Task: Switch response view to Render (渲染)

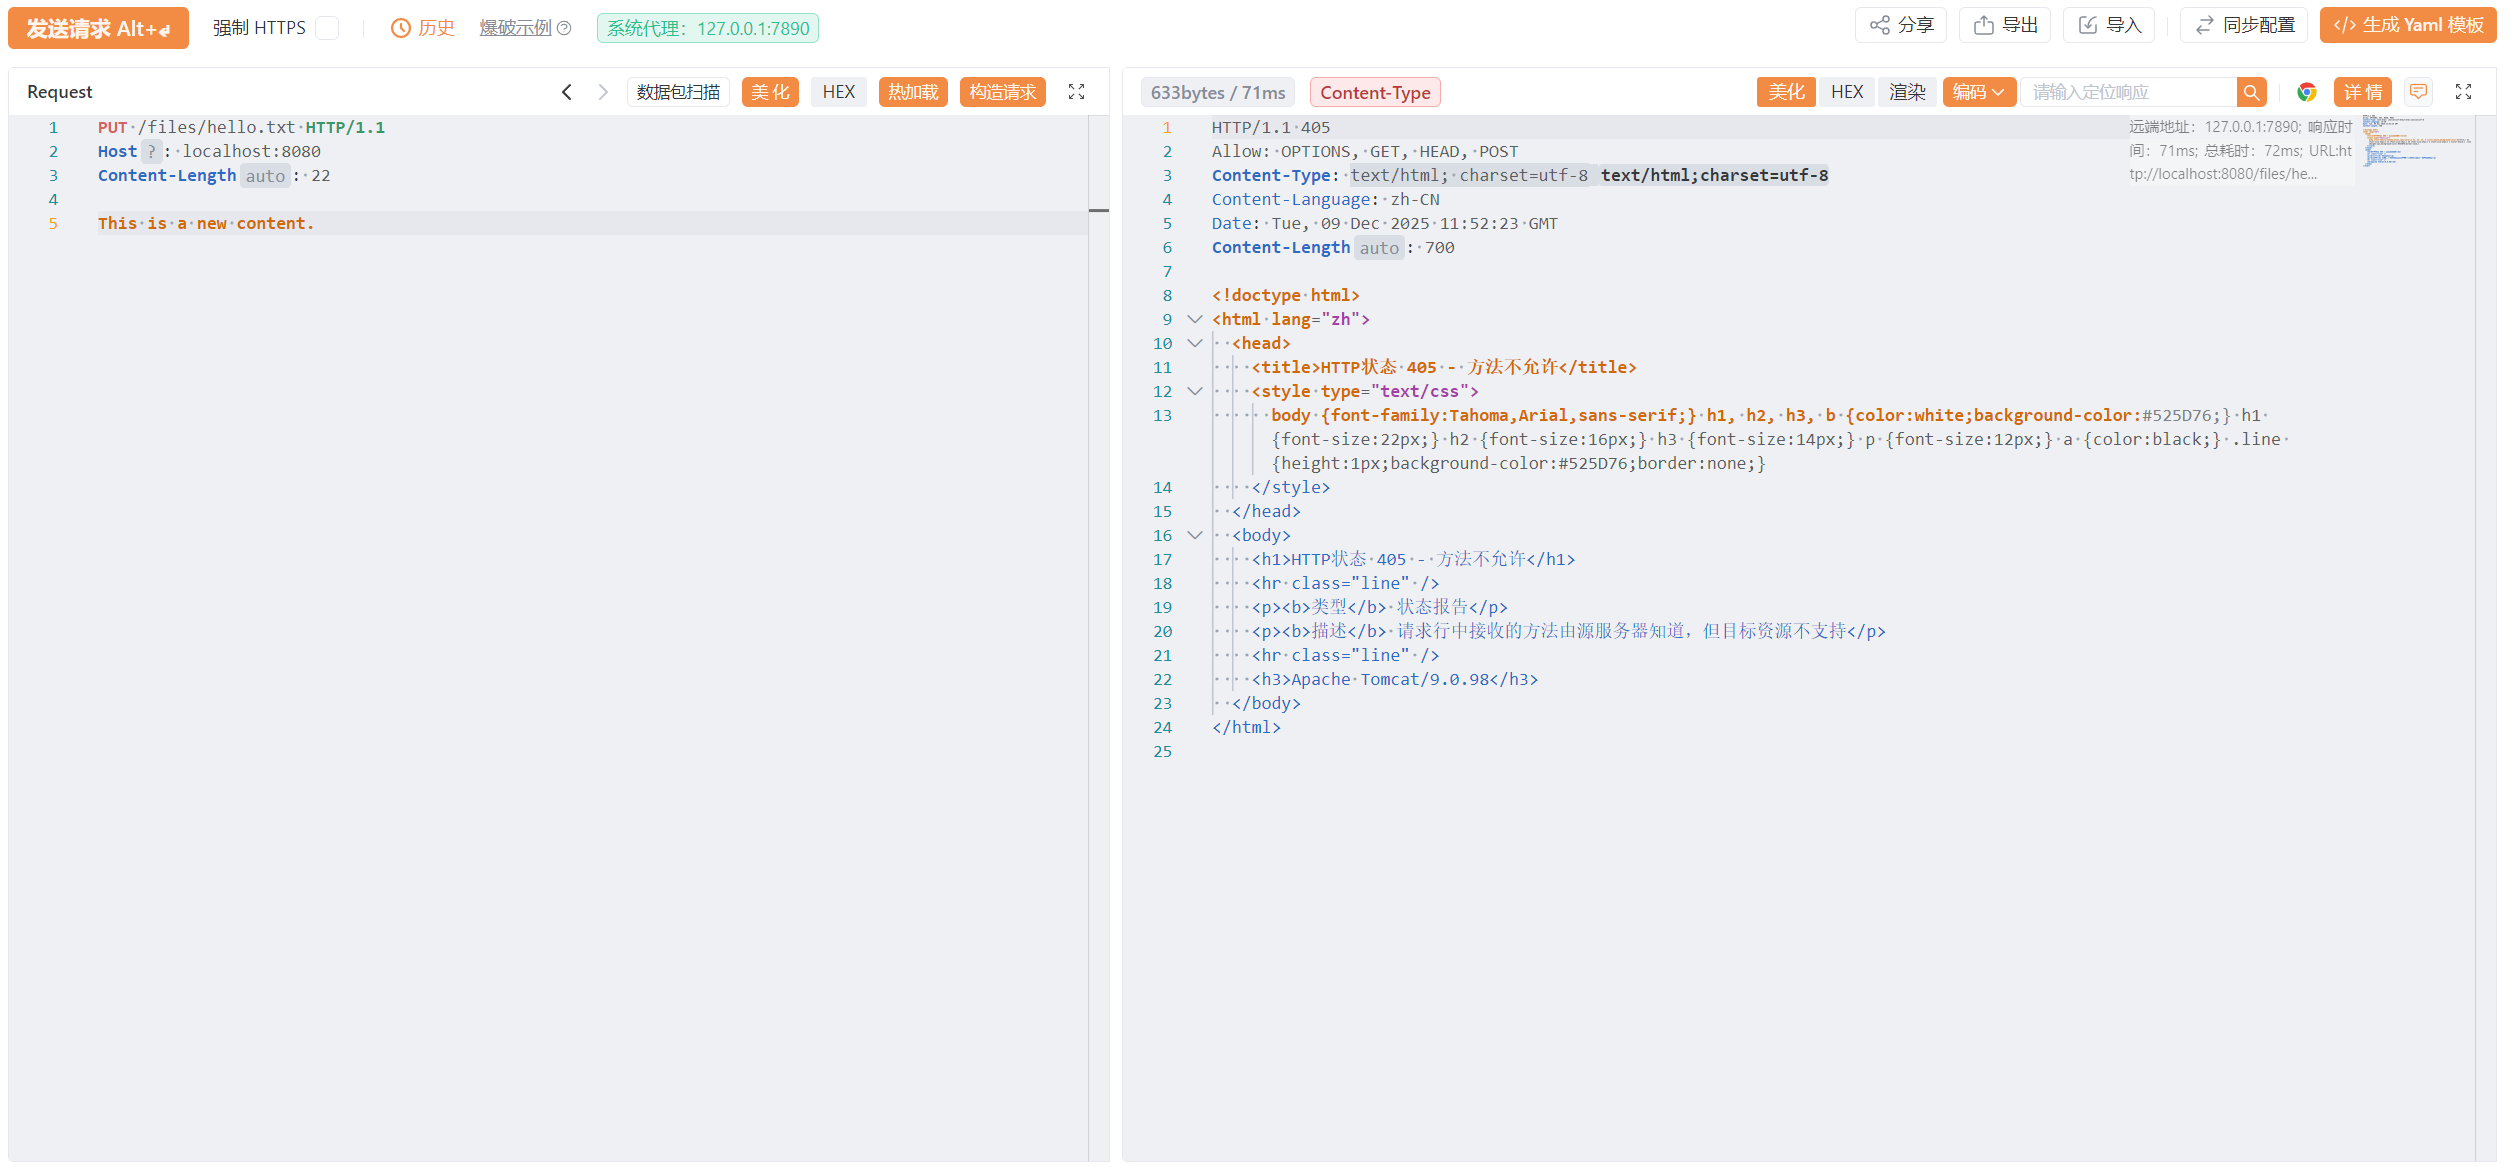Action: 1907,92
